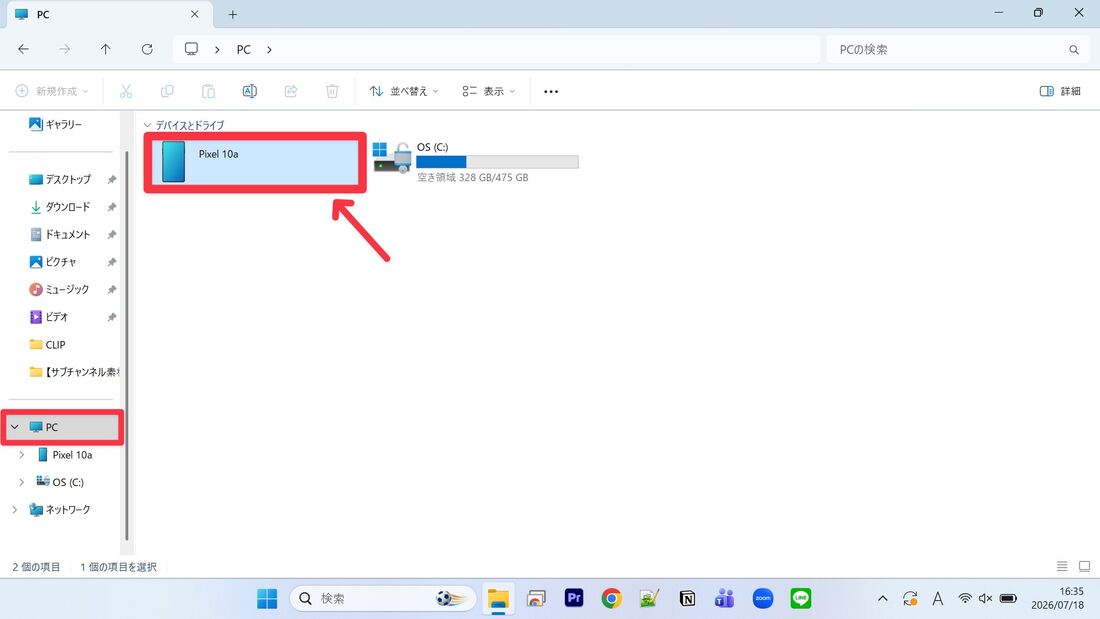Click the chevron after PC in address bar
The image size is (1100, 619).
coord(269,50)
